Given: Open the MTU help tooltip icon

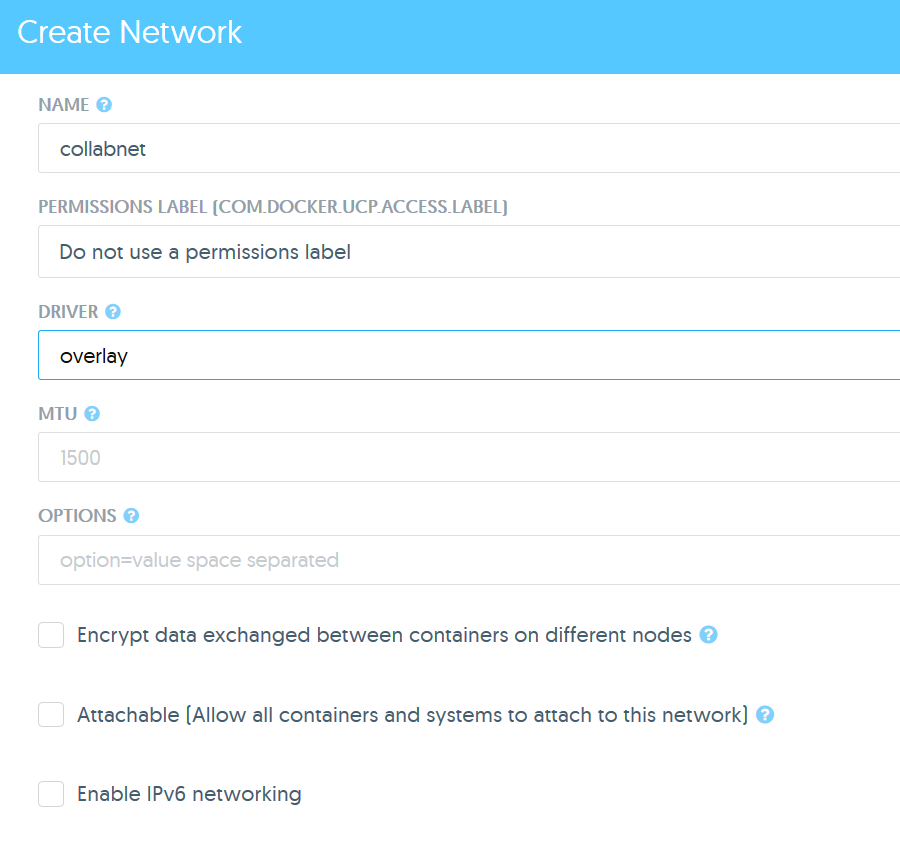Looking at the screenshot, I should [92, 413].
